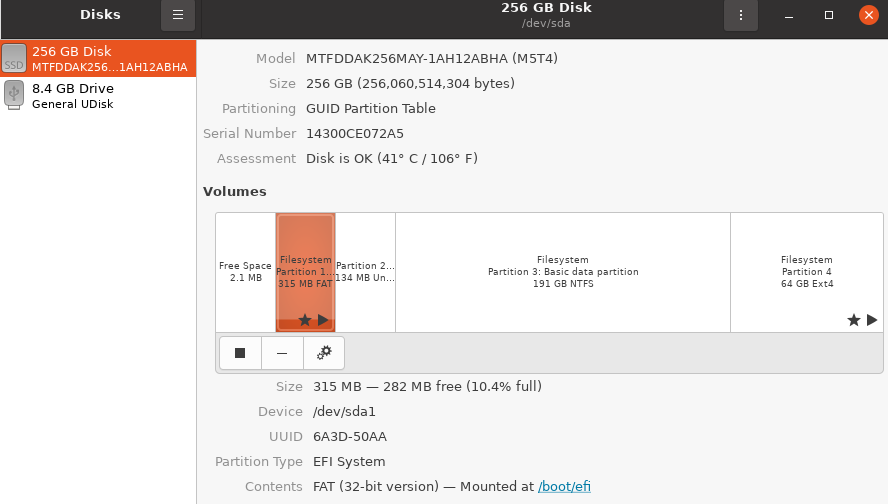Select Partition 2 134 MB volume block

(365, 272)
